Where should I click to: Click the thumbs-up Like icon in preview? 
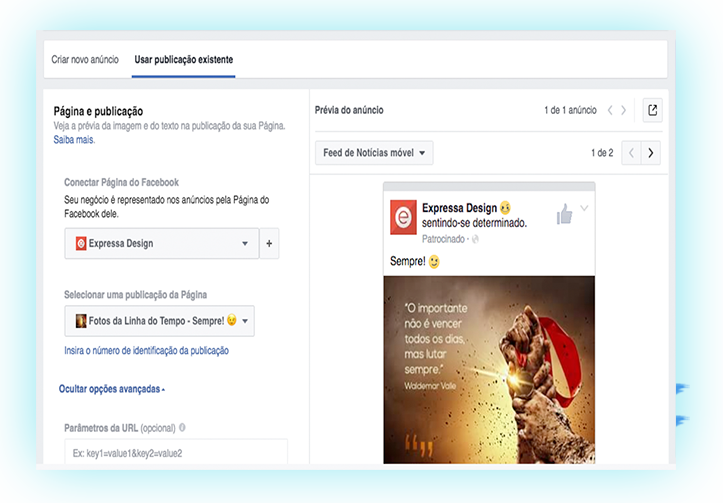coord(564,214)
